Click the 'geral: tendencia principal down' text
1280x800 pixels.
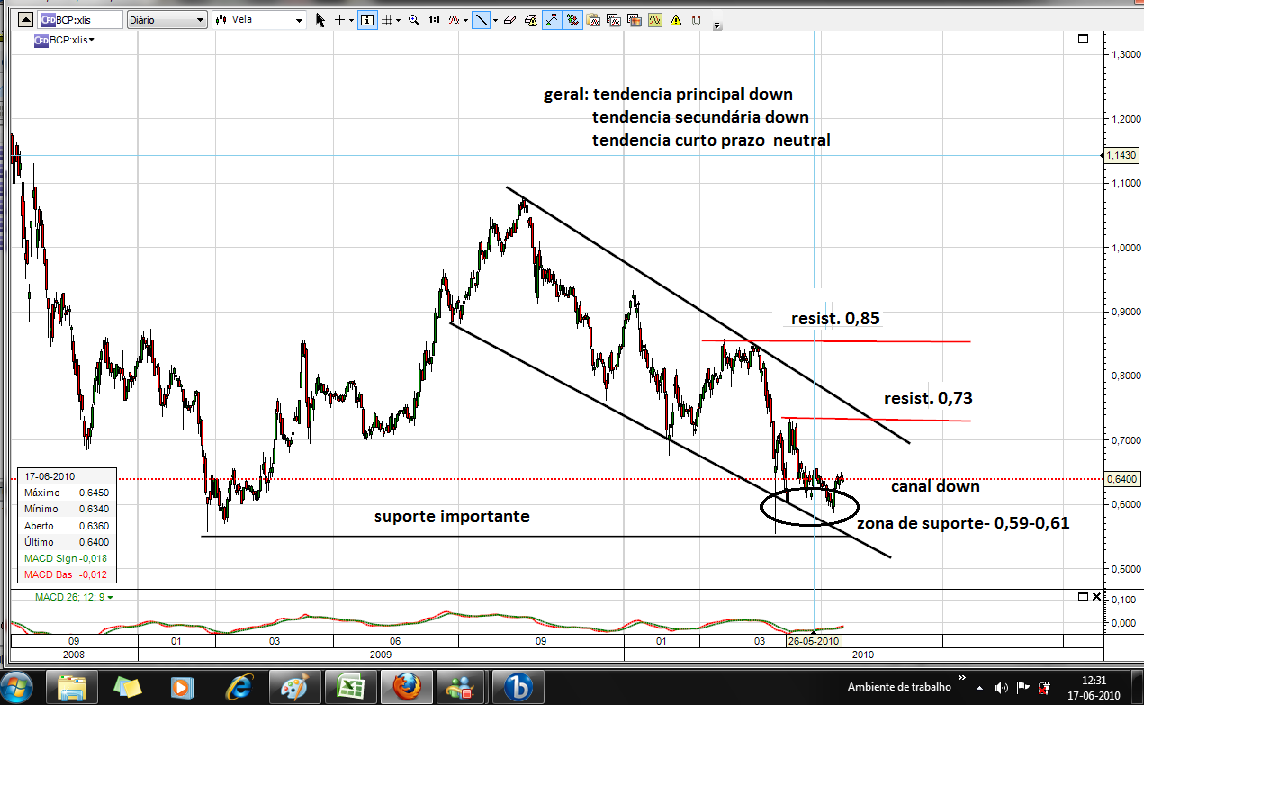click(668, 94)
